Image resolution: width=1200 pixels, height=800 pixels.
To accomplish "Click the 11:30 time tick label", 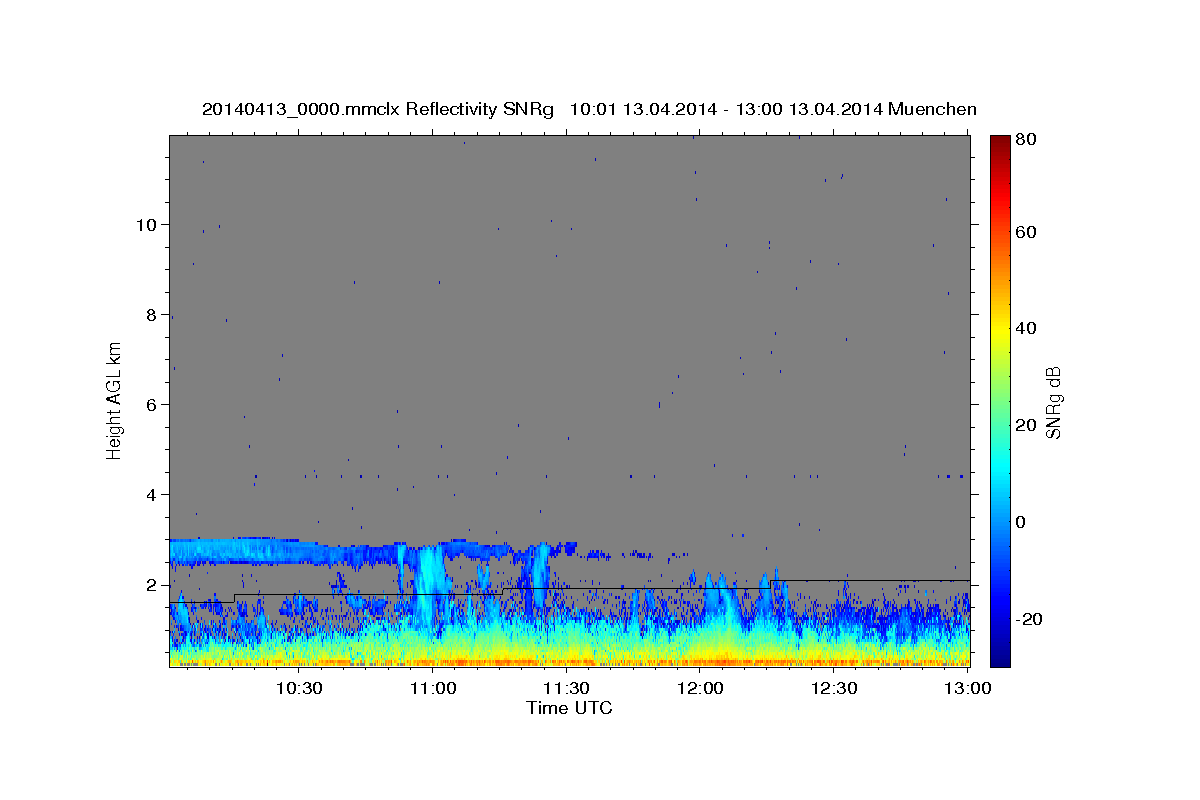I will coord(566,688).
